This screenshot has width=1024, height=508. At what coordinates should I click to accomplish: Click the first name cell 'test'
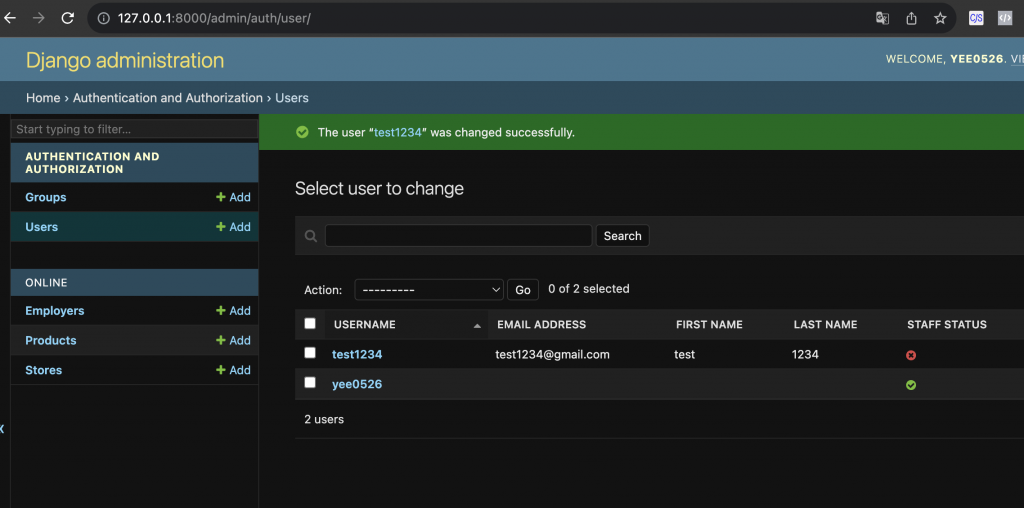tap(684, 355)
